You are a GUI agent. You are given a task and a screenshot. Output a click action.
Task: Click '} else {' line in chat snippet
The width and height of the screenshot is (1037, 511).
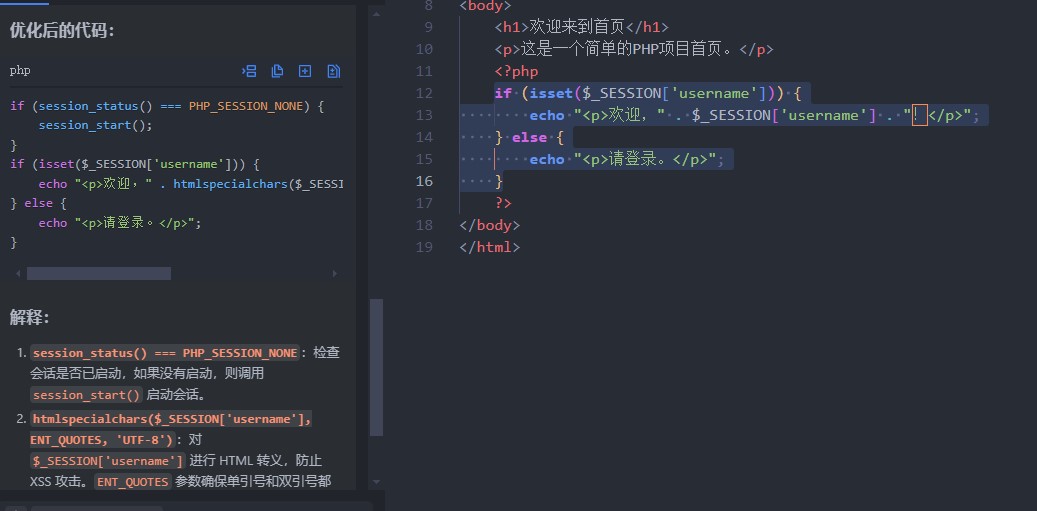[38, 204]
